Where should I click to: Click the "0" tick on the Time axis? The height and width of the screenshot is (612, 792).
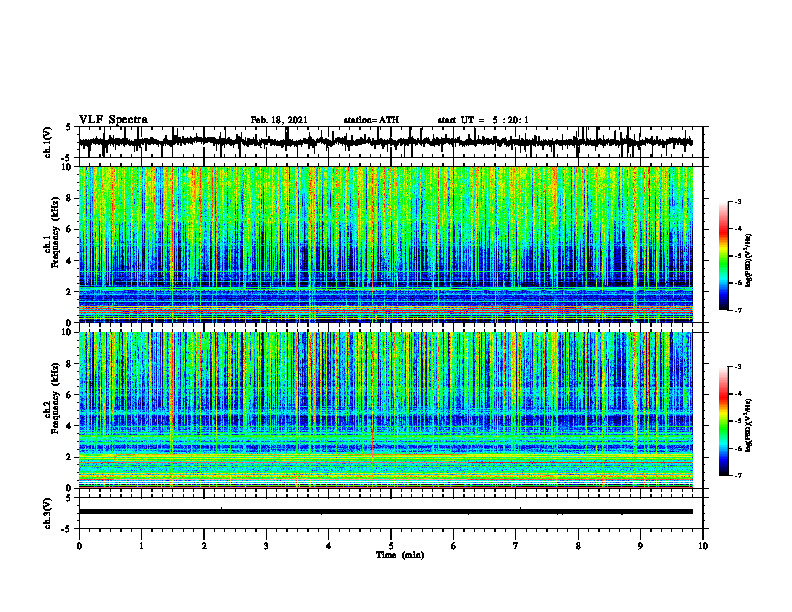[79, 546]
